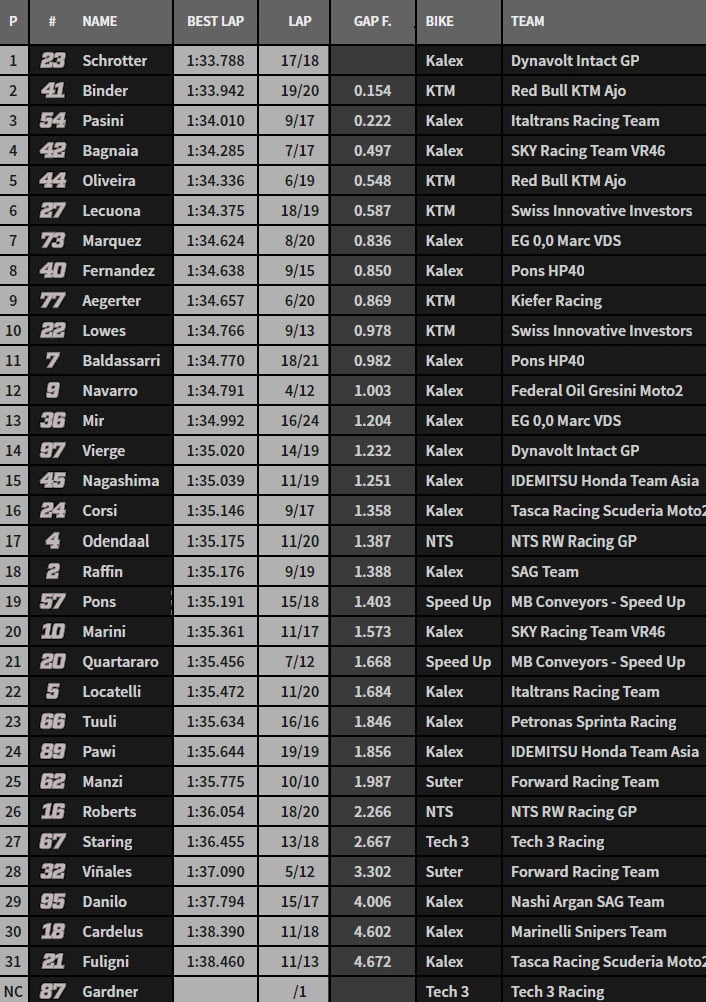Open rider name Pasini
The height and width of the screenshot is (1002, 706).
pos(104,120)
